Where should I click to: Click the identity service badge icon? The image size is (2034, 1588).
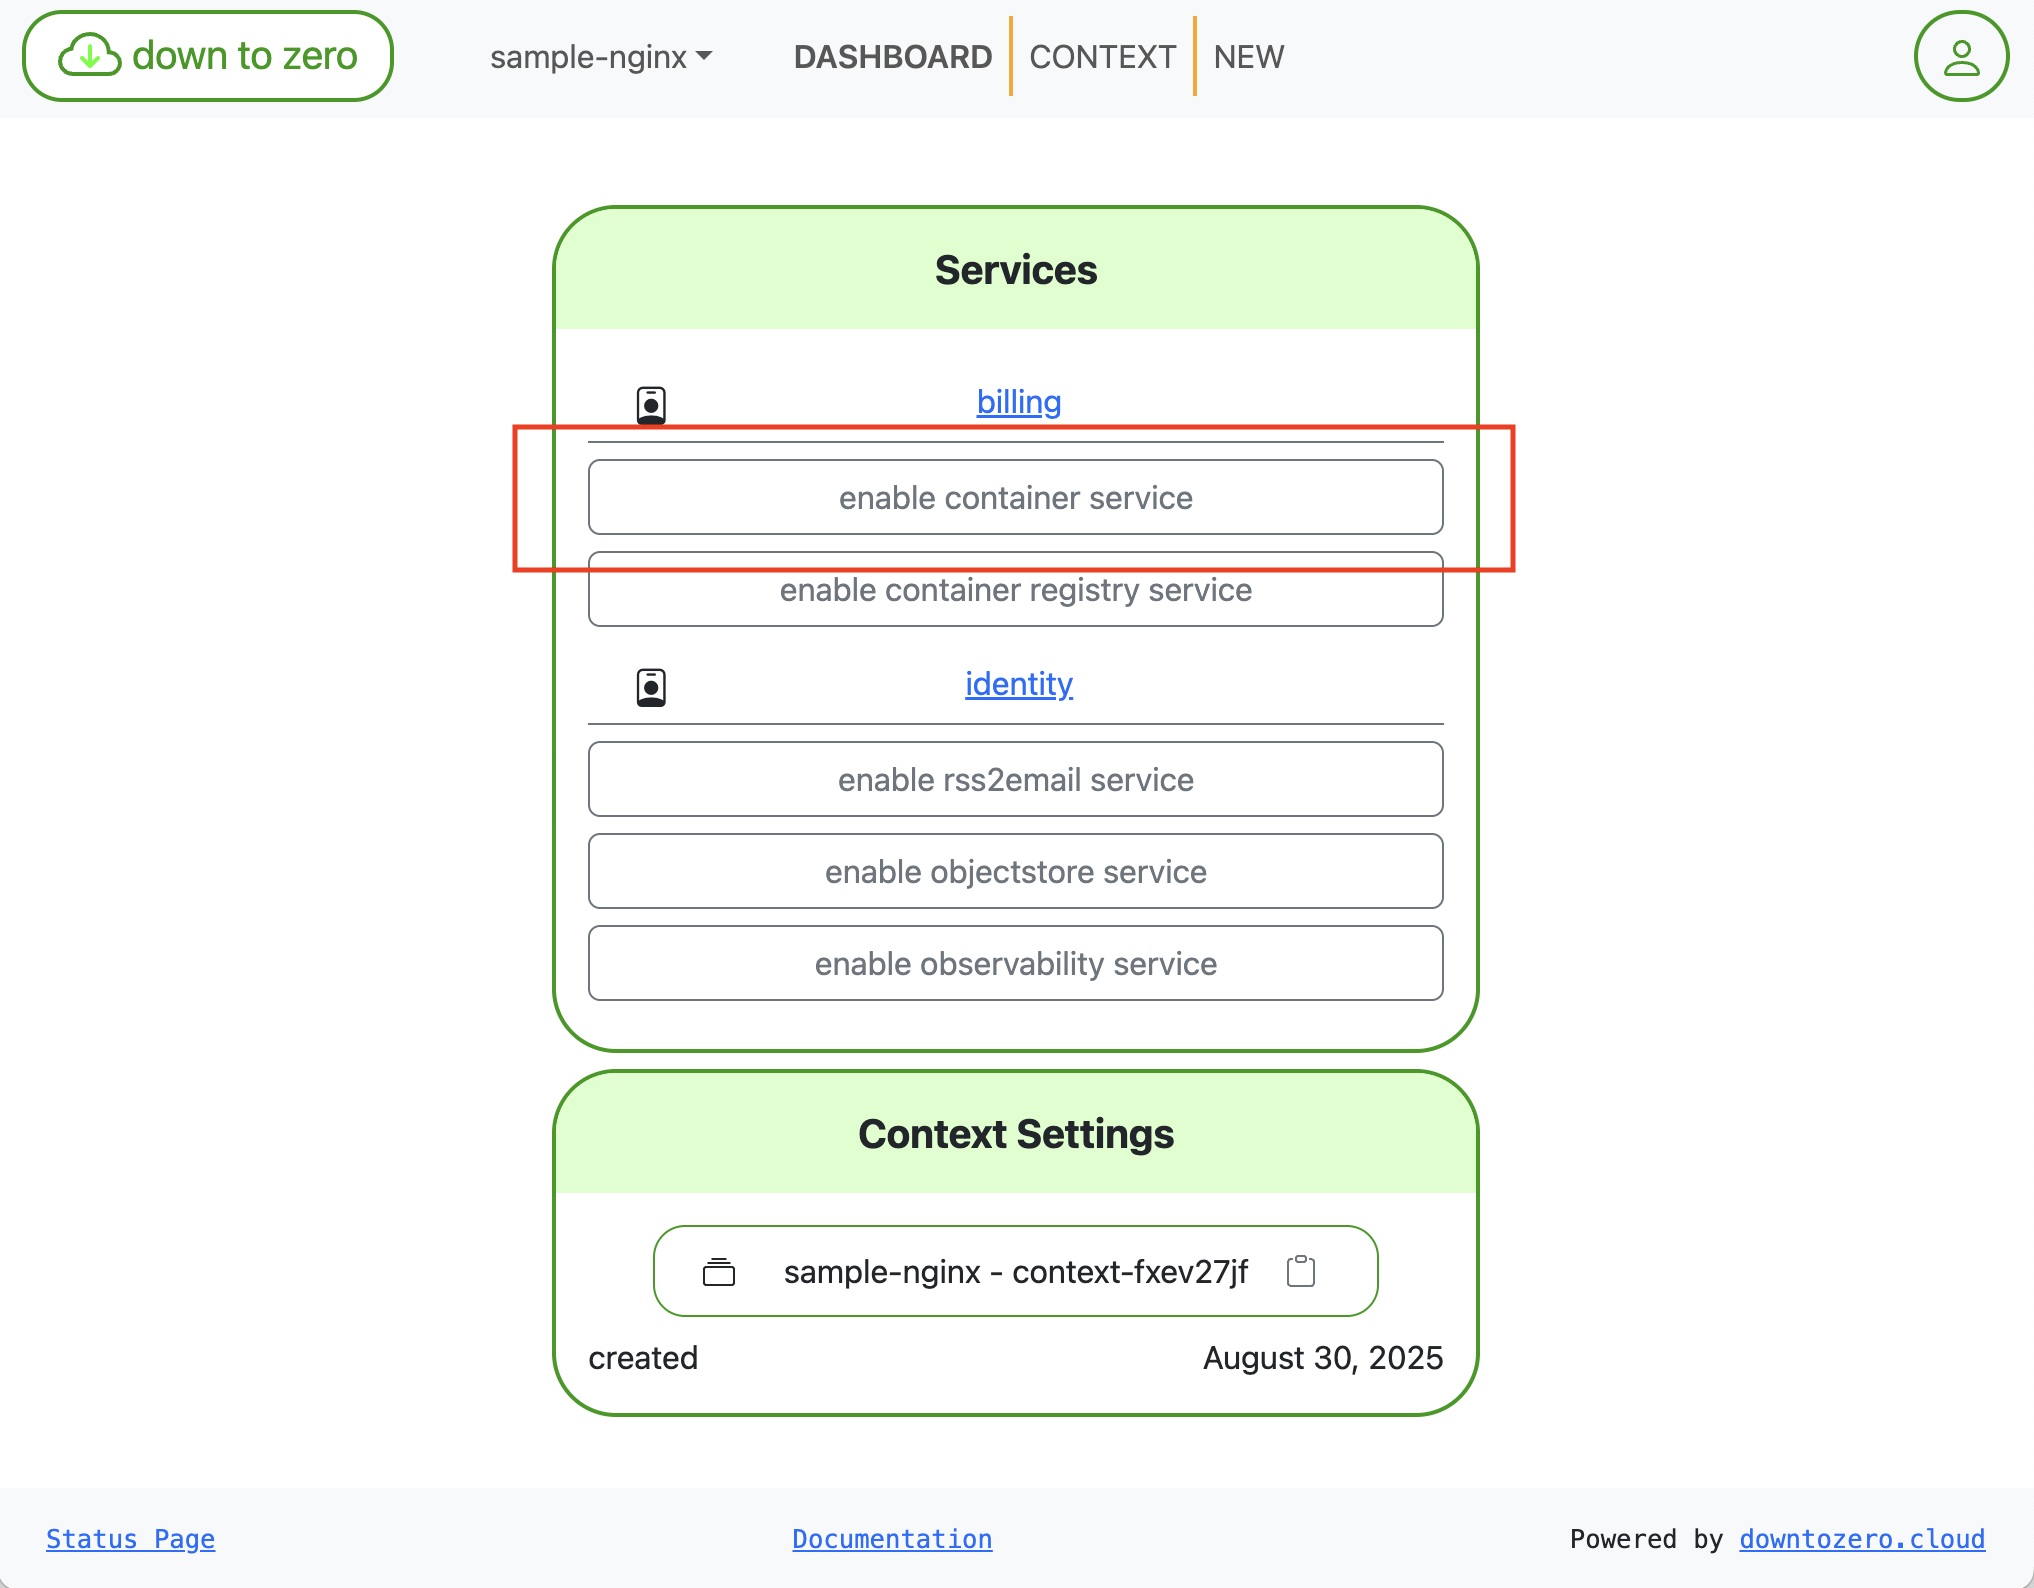coord(651,687)
